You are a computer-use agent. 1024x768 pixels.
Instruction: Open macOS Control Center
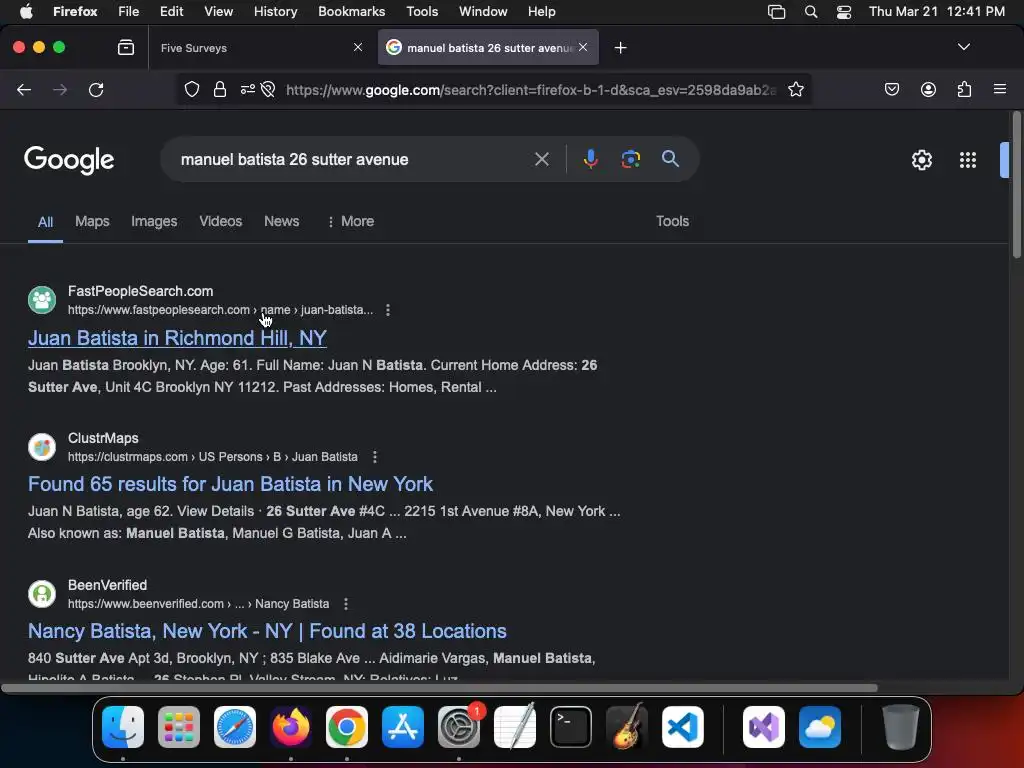(x=844, y=12)
